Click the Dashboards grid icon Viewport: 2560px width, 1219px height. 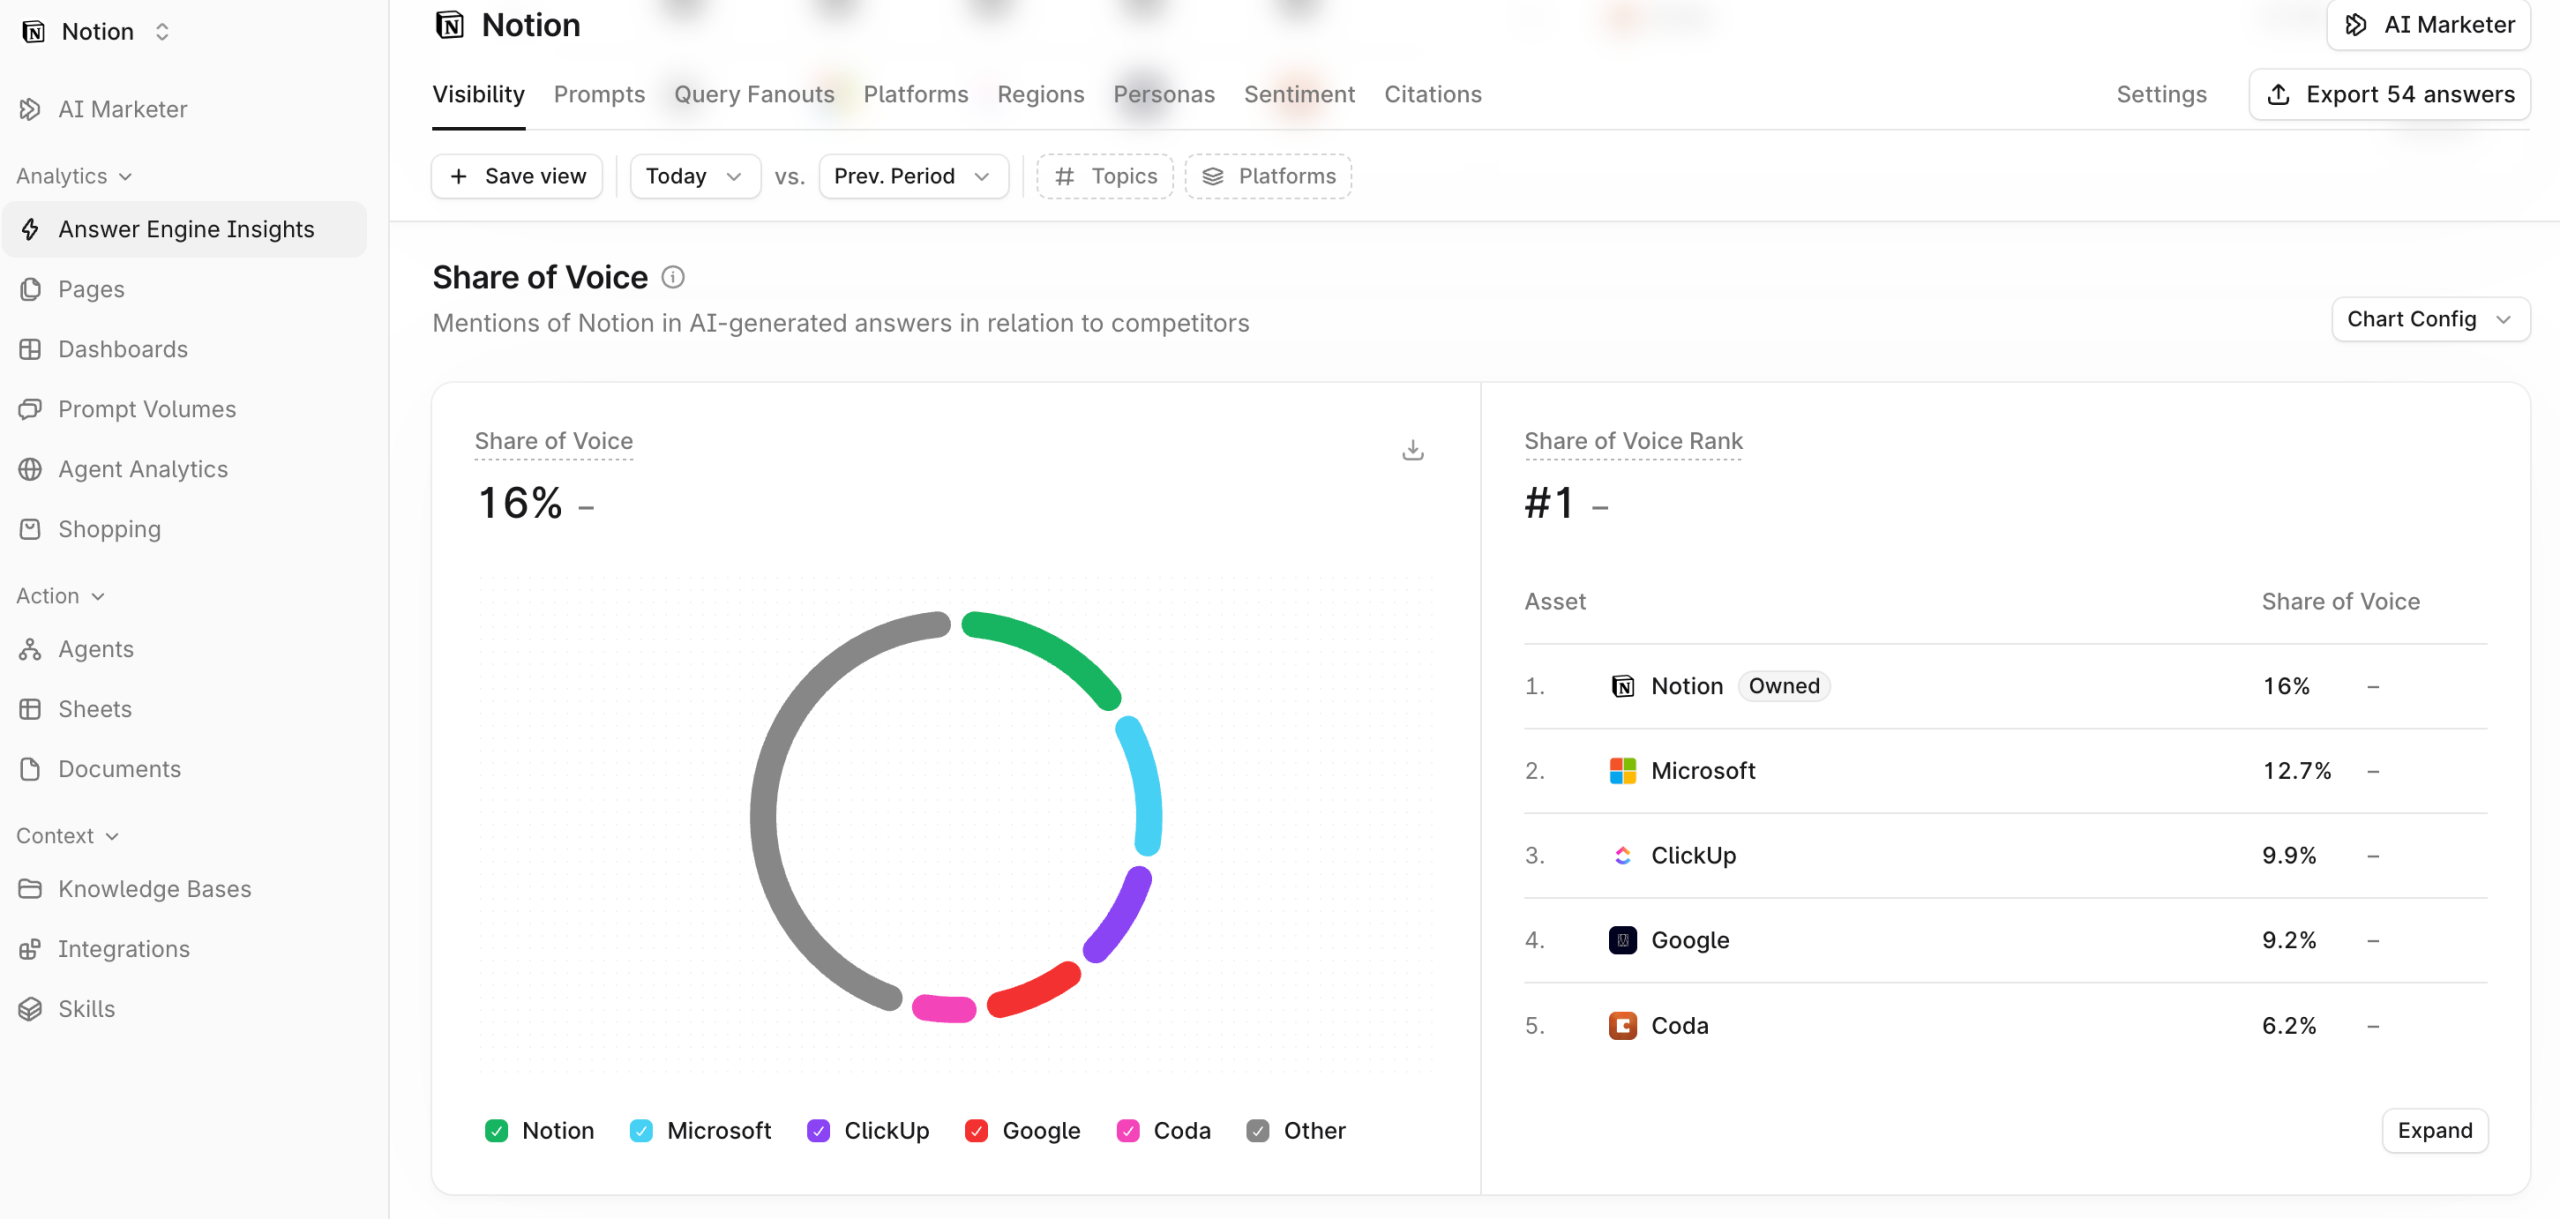pyautogui.click(x=30, y=349)
